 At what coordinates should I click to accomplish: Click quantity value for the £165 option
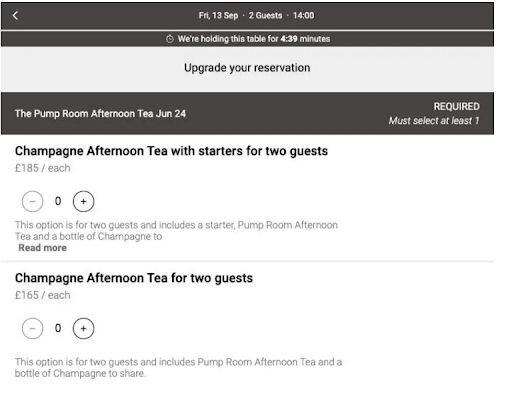click(58, 328)
